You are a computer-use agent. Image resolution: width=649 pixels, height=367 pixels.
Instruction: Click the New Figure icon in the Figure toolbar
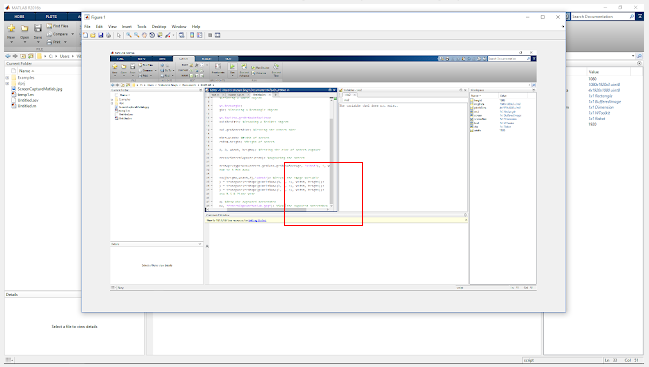click(85, 35)
